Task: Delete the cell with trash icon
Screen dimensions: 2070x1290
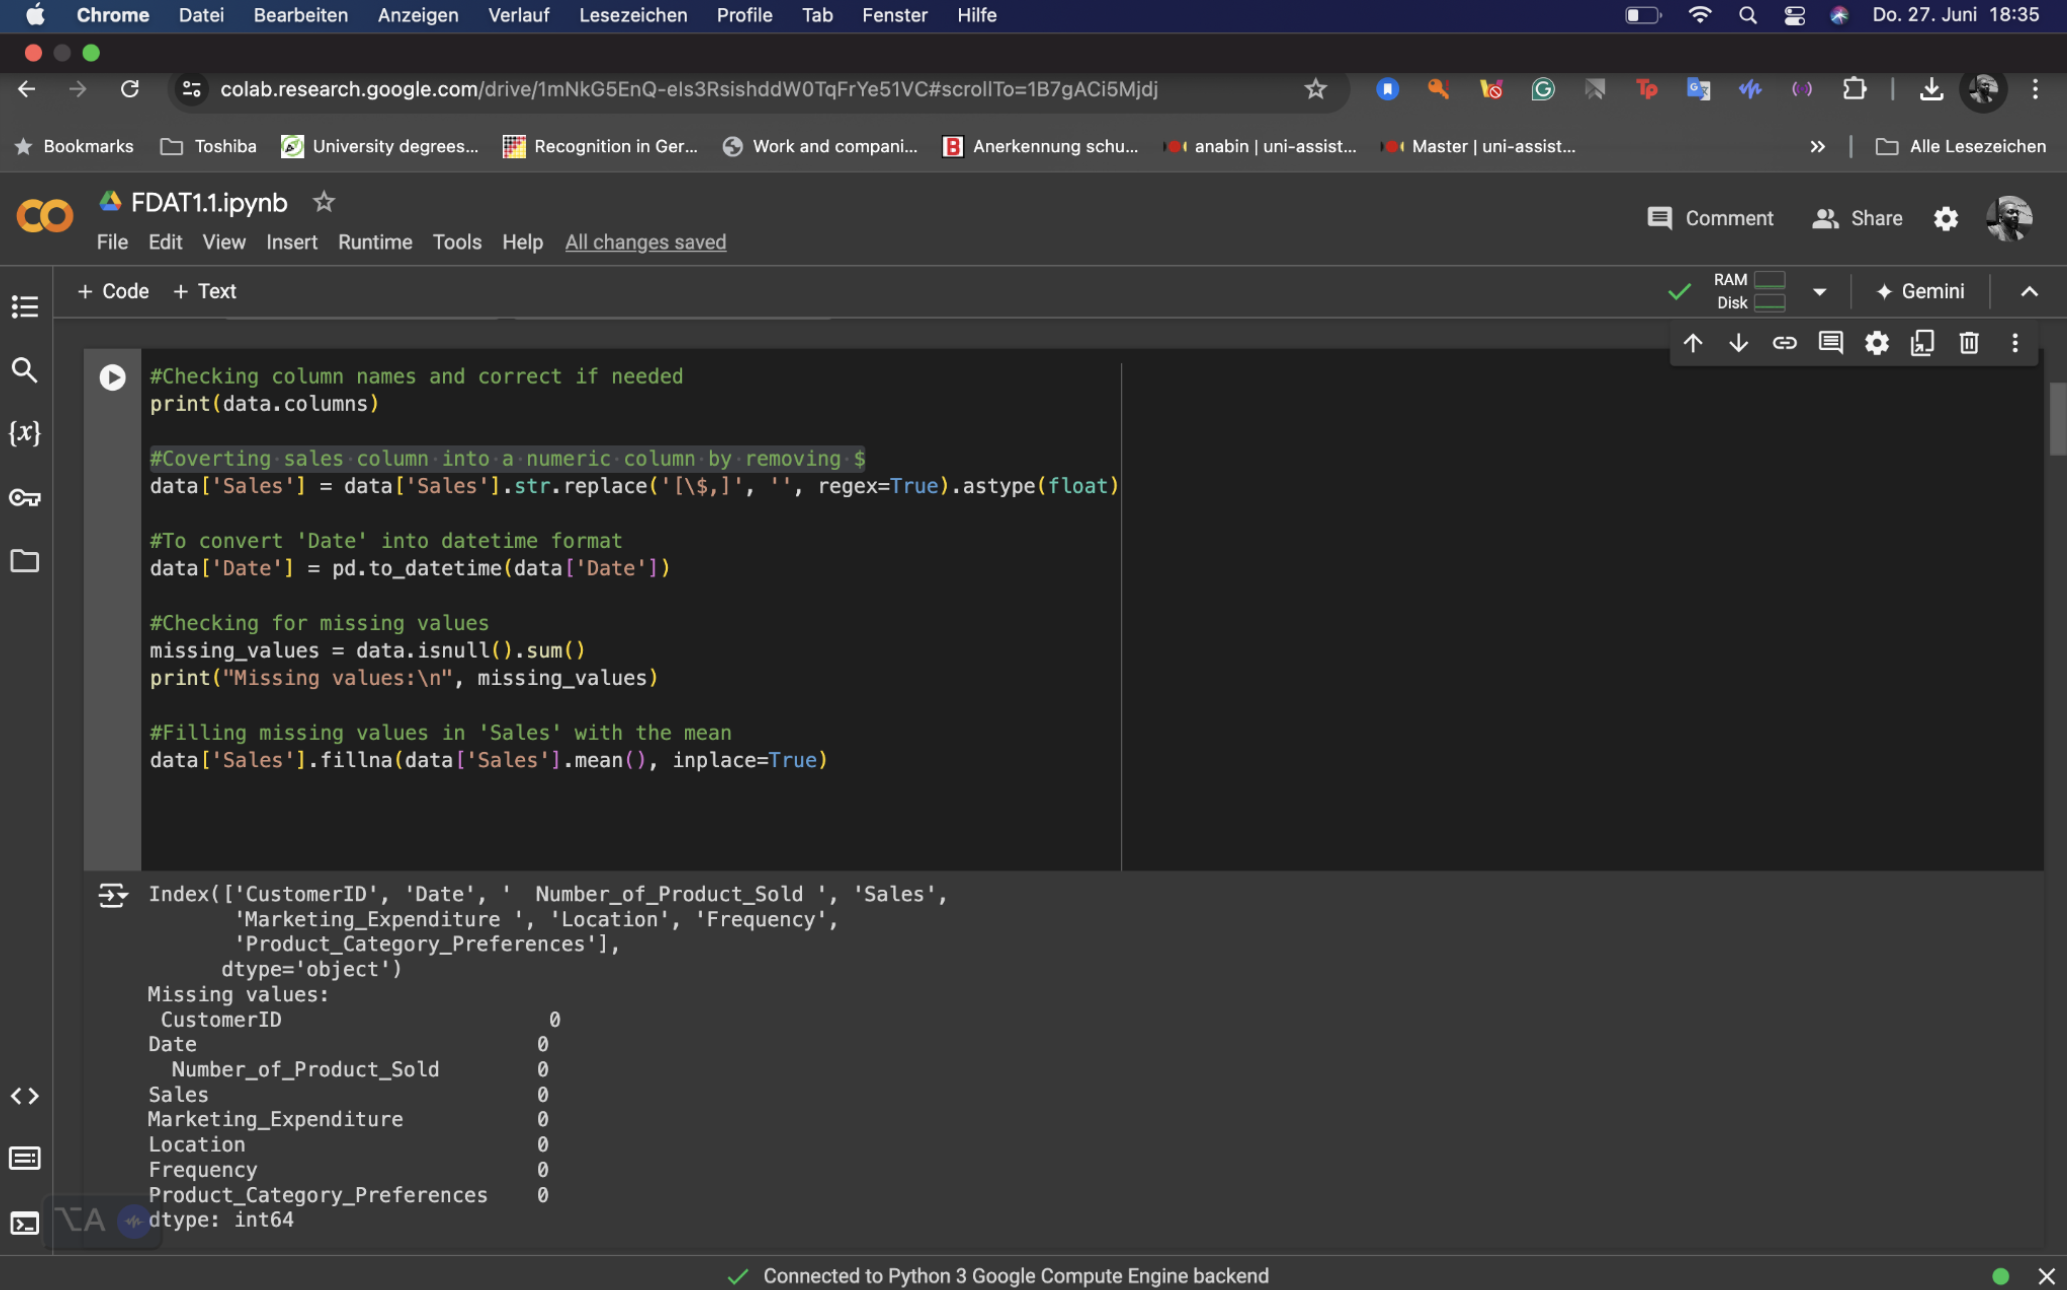Action: pyautogui.click(x=1968, y=343)
